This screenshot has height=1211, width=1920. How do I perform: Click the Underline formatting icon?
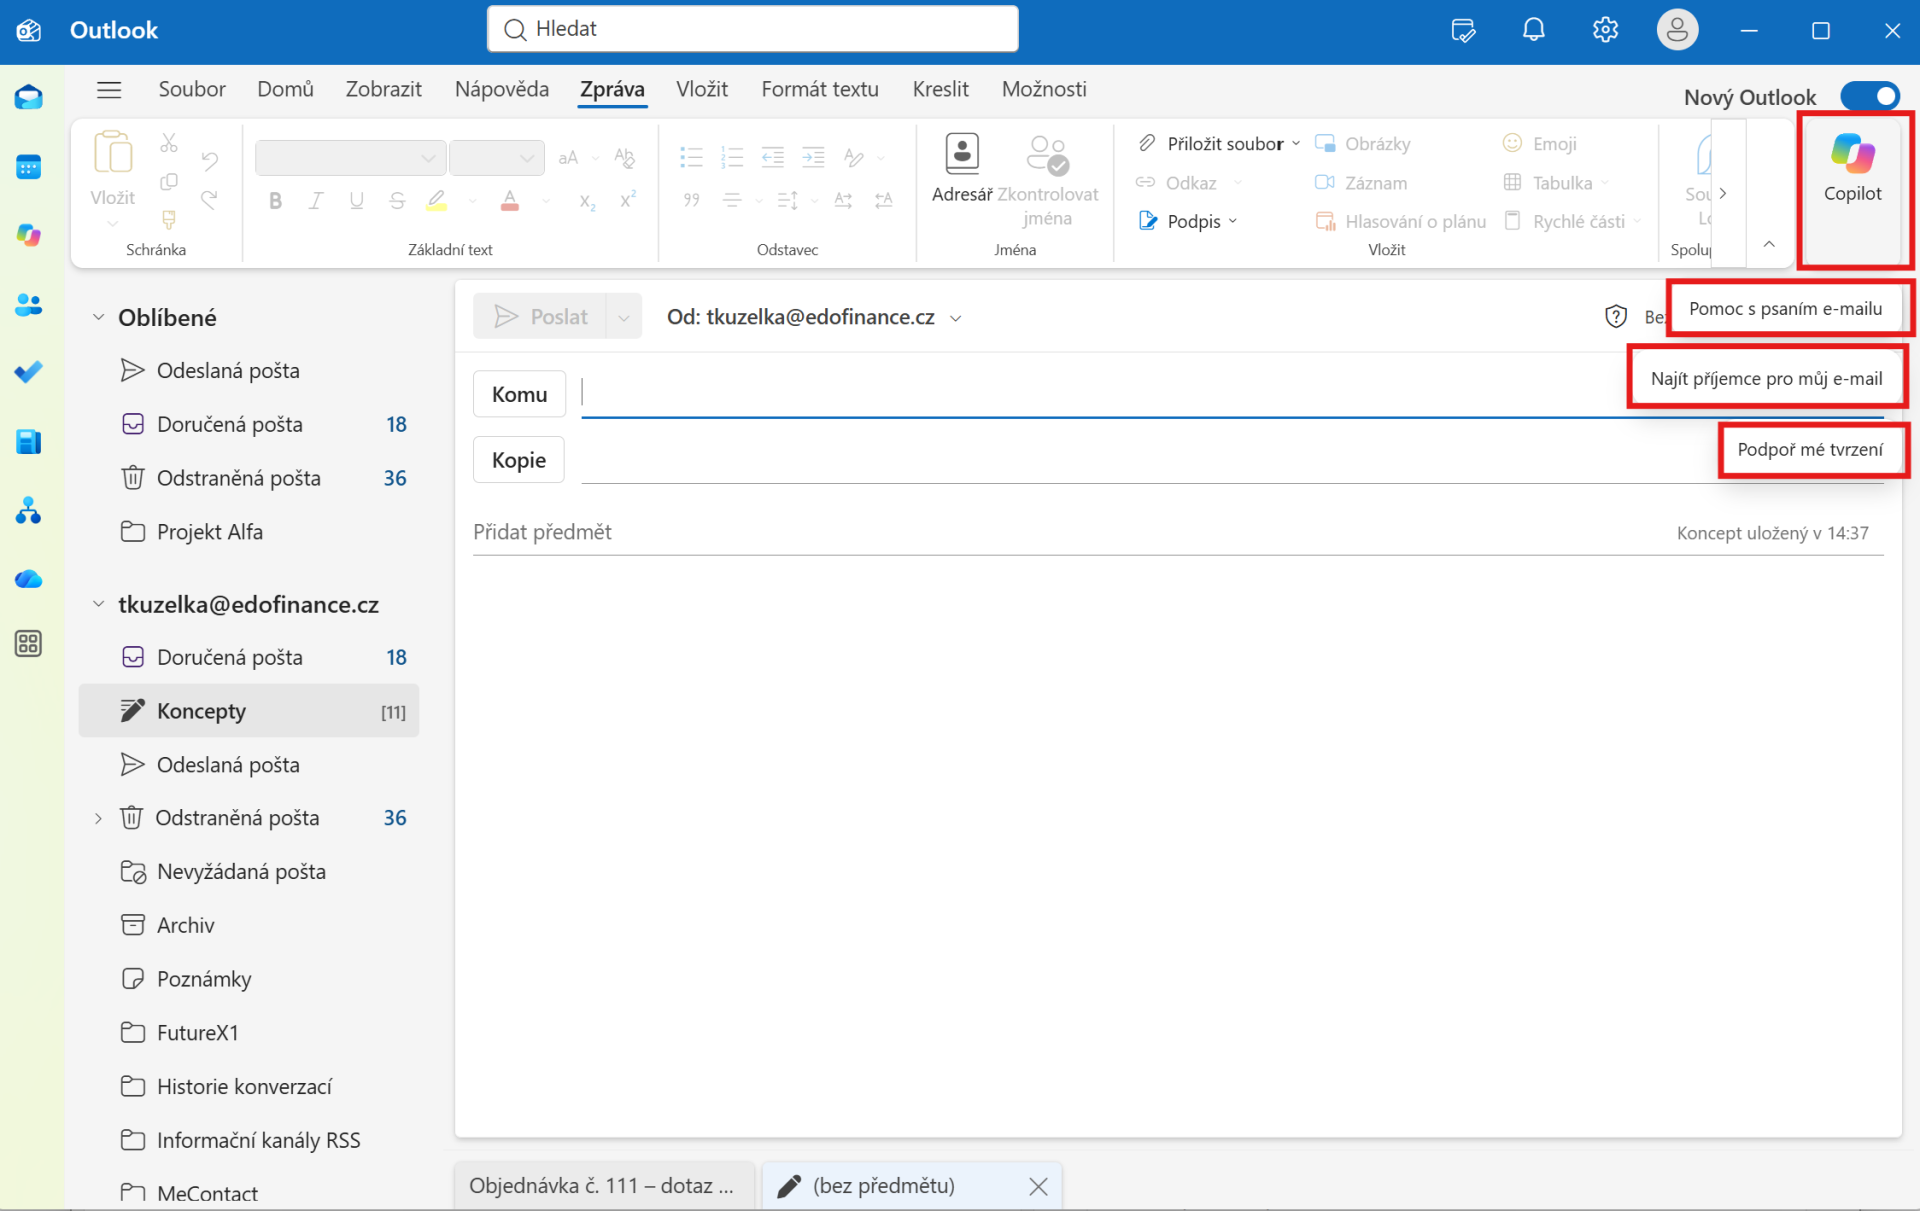tap(356, 201)
